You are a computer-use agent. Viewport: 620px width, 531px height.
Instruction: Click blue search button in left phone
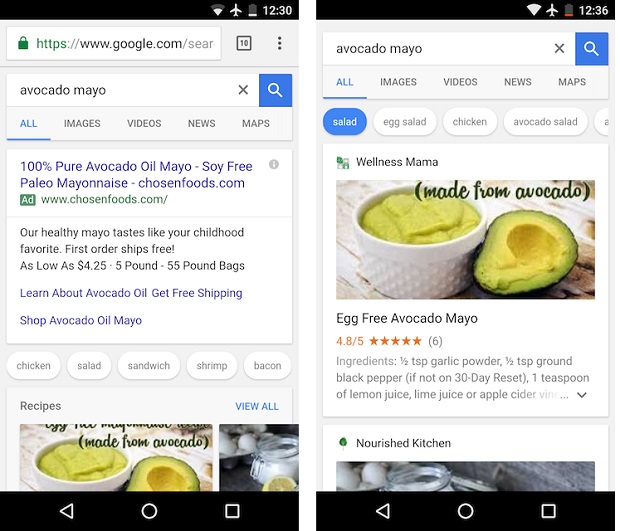[275, 90]
